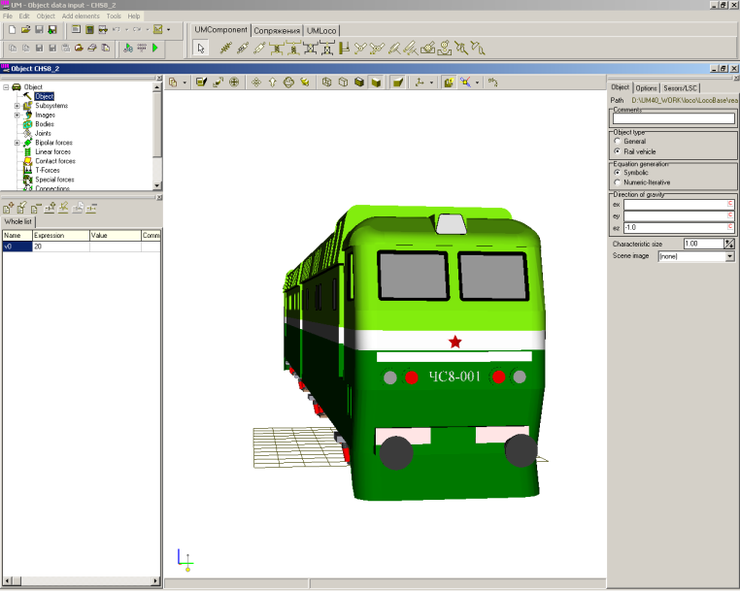Open the Edit menu
Screen dimensions: 740x591
pyautogui.click(x=24, y=16)
